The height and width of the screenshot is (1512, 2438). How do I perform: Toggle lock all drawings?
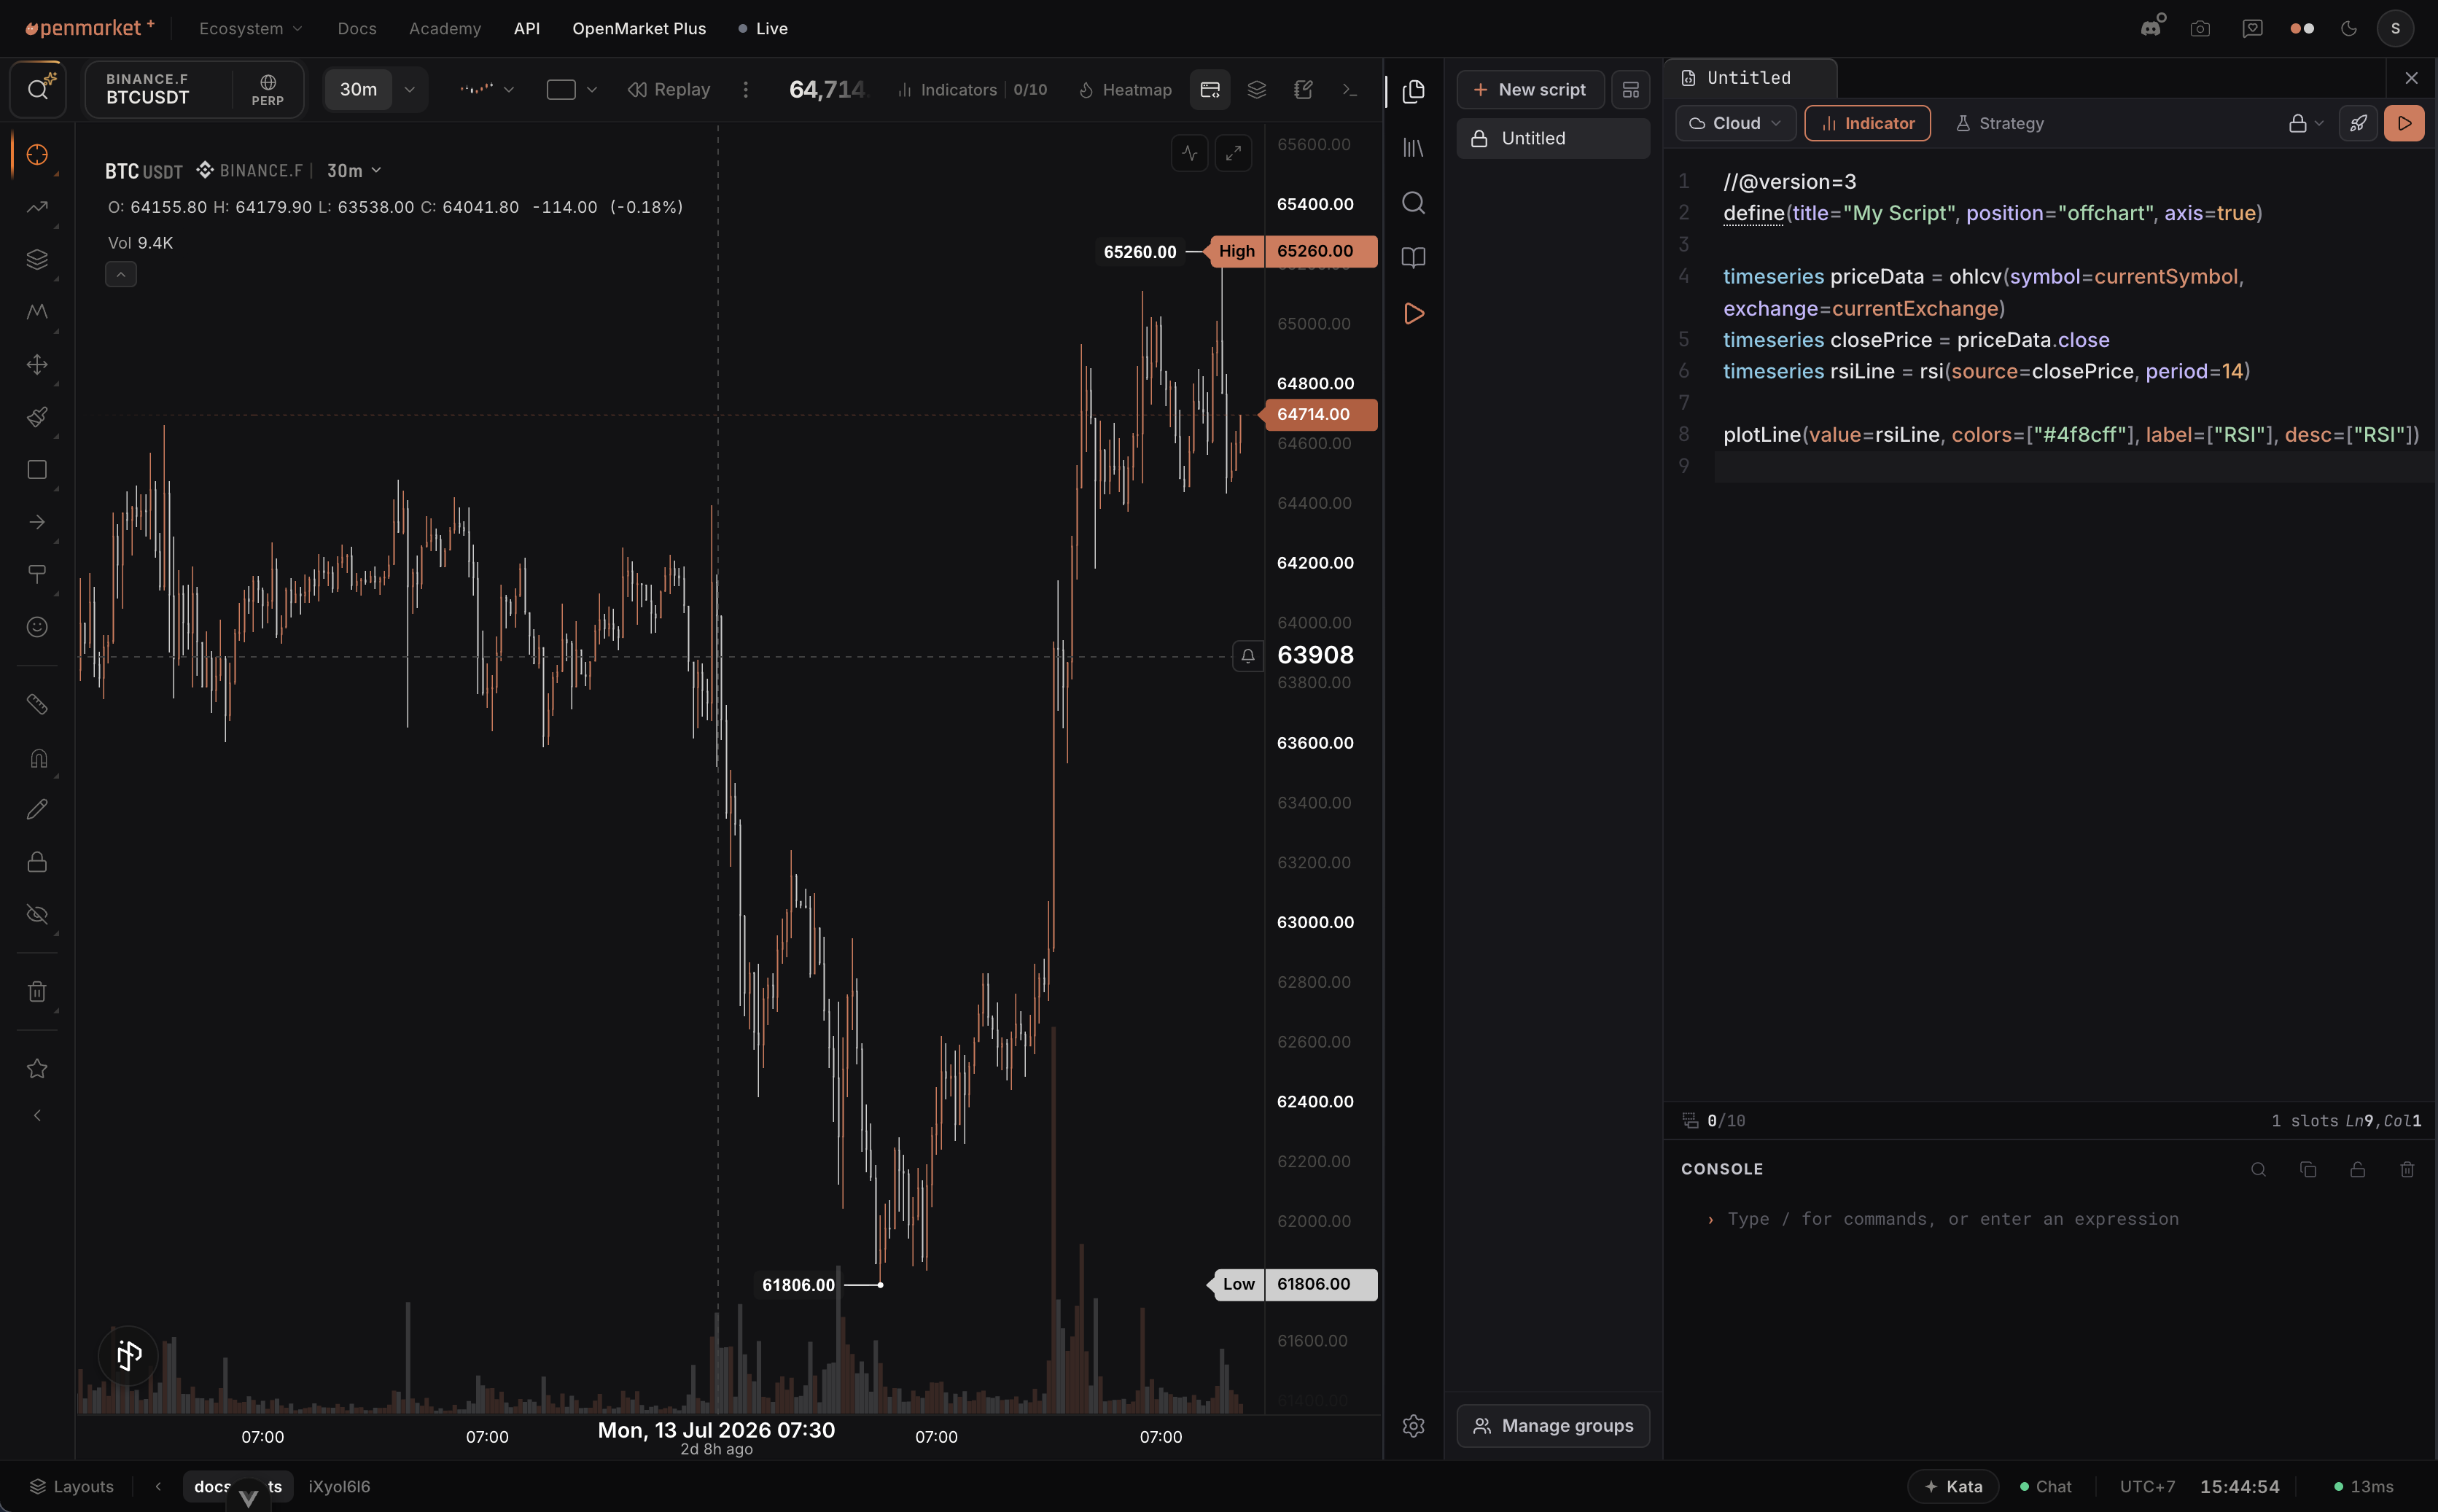click(x=37, y=862)
